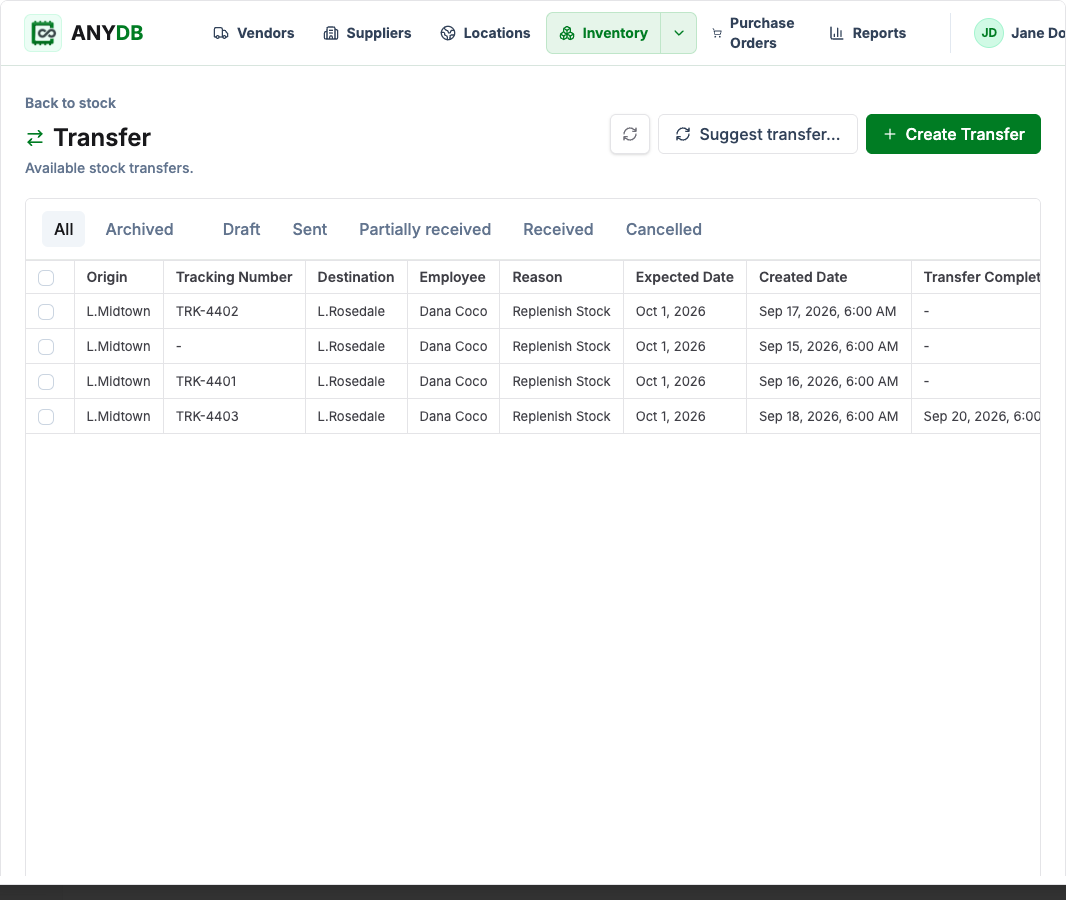This screenshot has height=900, width=1066.
Task: Click the Sep 17, 2026, 6:00 AM cell
Action: point(829,311)
